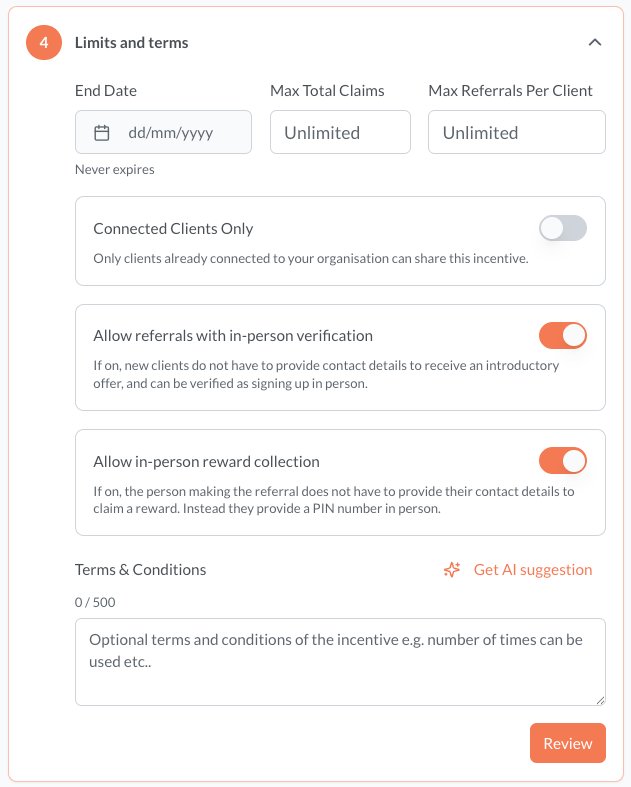Click the Connected Clients Only title text
The image size is (631, 787).
tap(173, 229)
